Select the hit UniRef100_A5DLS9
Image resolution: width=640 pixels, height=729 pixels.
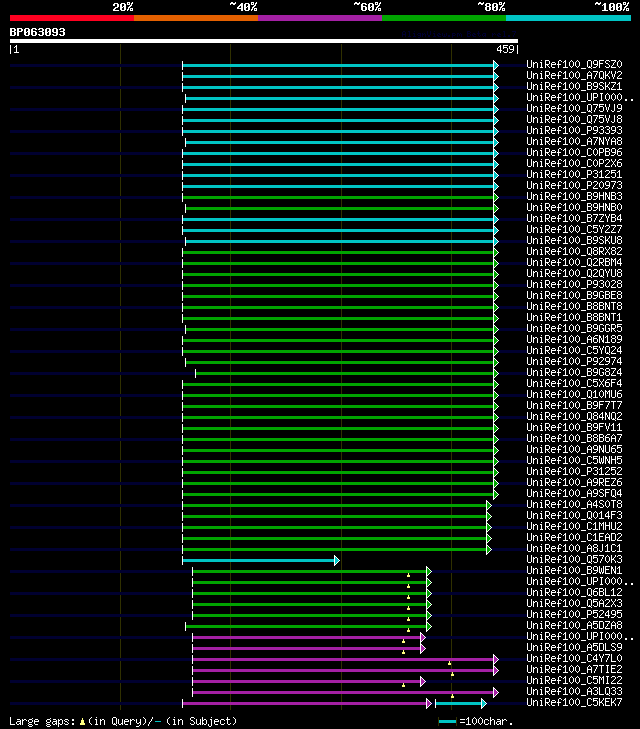574,648
